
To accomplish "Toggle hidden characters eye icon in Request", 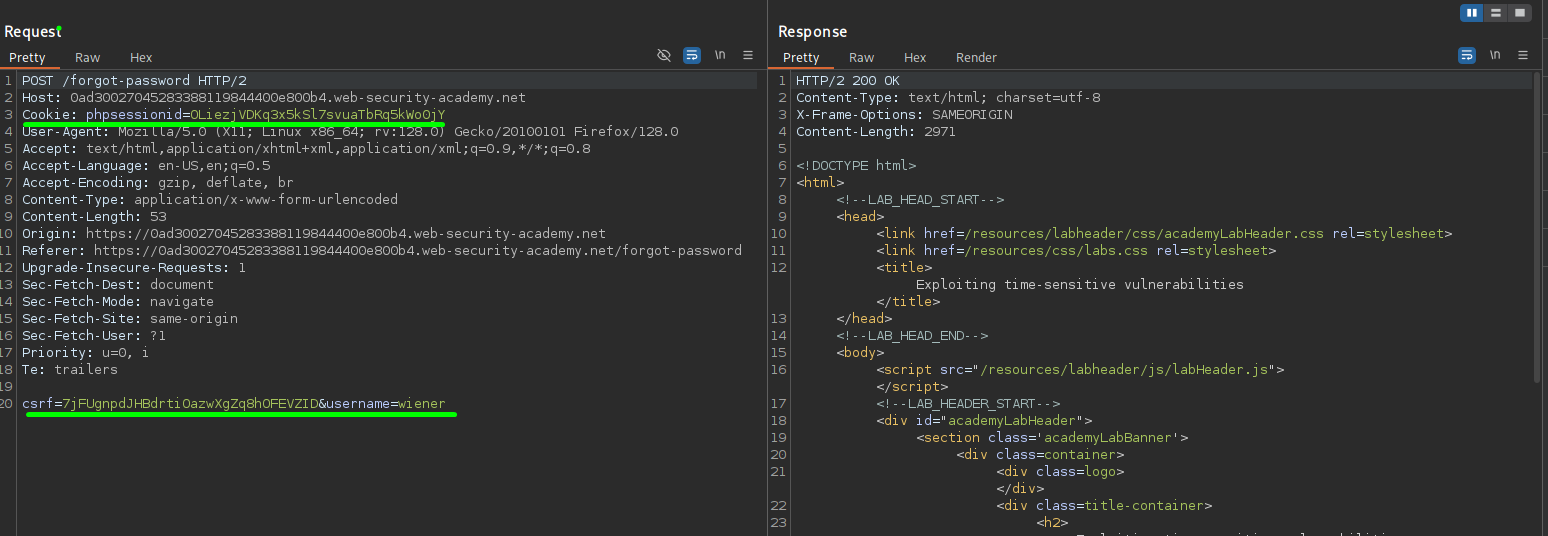I will [664, 56].
